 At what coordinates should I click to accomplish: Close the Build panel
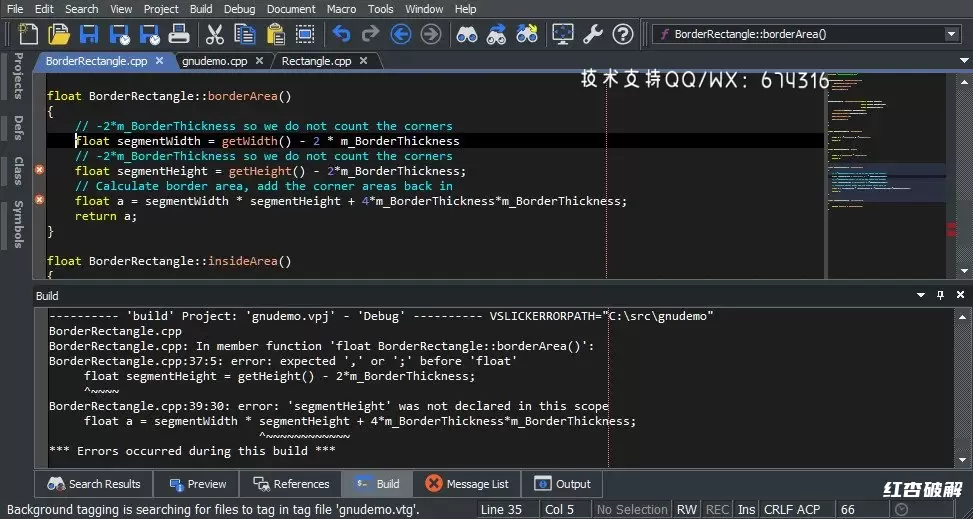(x=960, y=295)
